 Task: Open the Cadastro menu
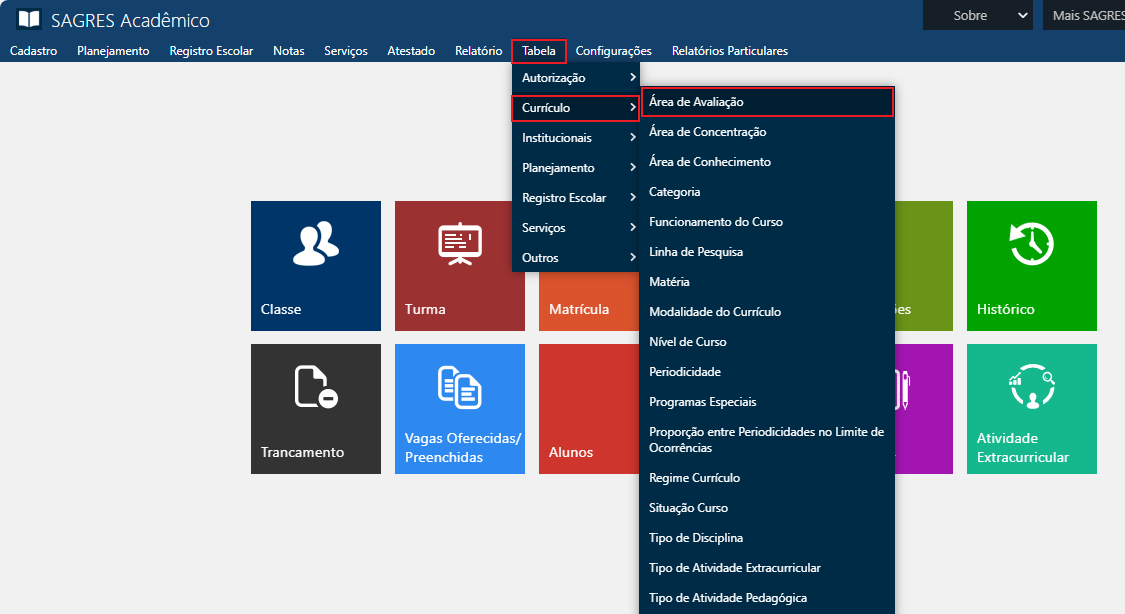click(x=33, y=51)
